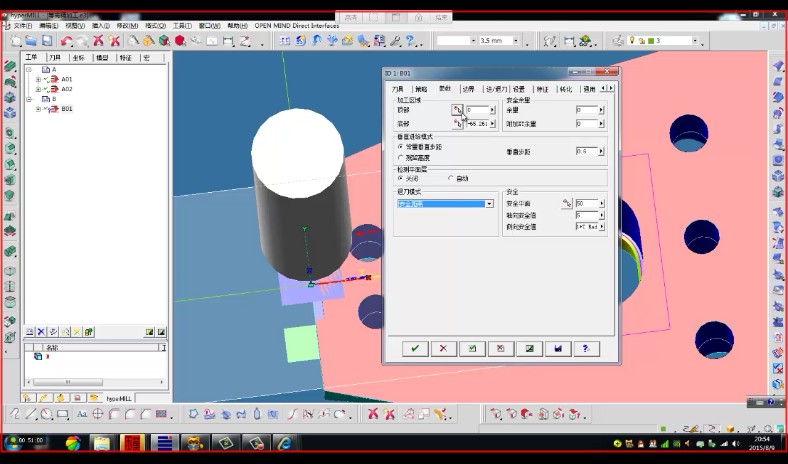Image resolution: width=788 pixels, height=464 pixels.
Task: Click the question mark help button in dialog
Action: click(x=585, y=348)
